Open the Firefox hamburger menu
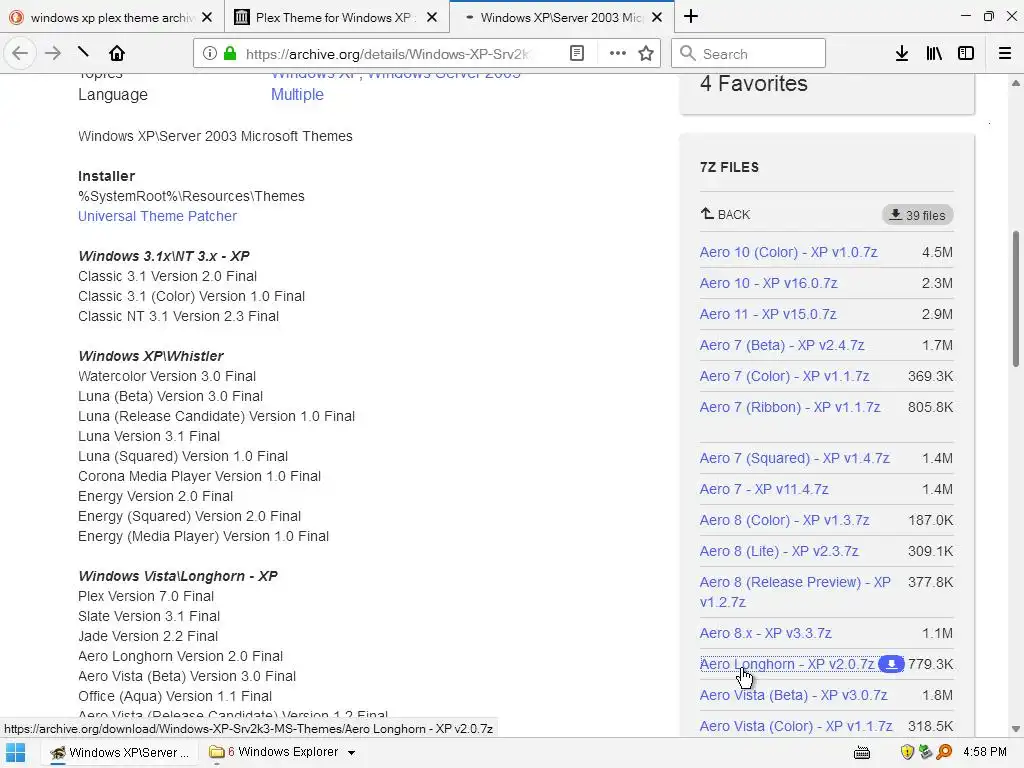 point(1004,53)
